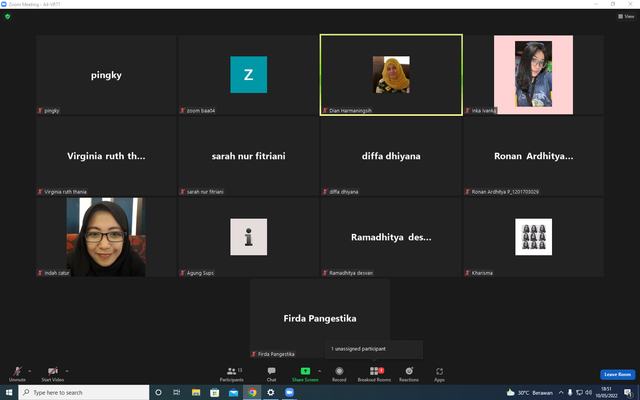This screenshot has height=400, width=640.
Task: Open Task View on the taskbar
Action: point(176,392)
